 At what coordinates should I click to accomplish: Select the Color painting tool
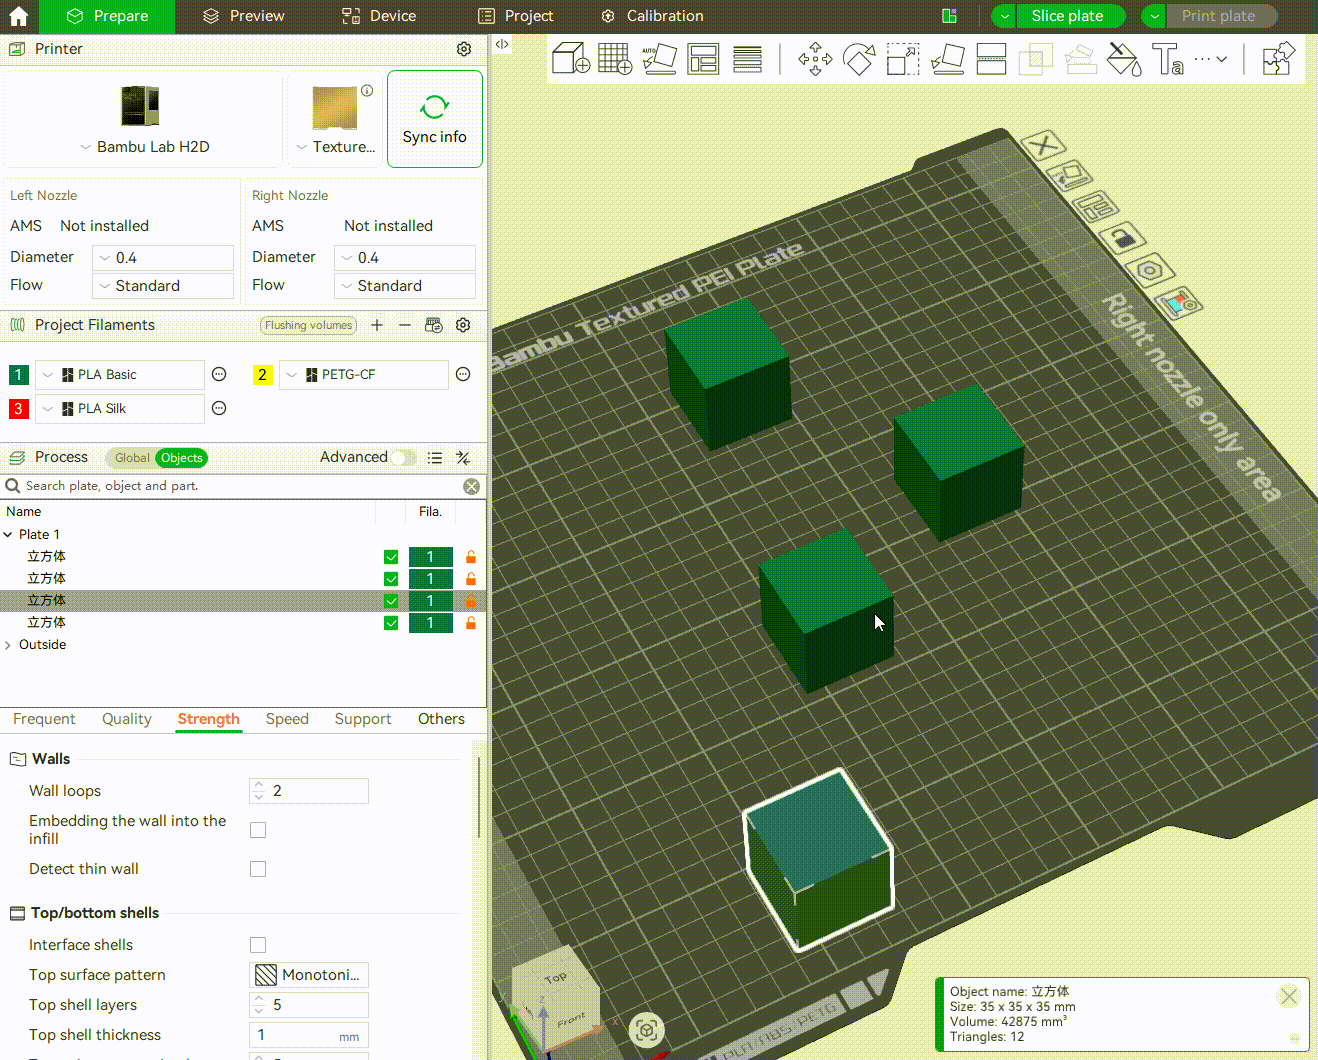[1124, 59]
